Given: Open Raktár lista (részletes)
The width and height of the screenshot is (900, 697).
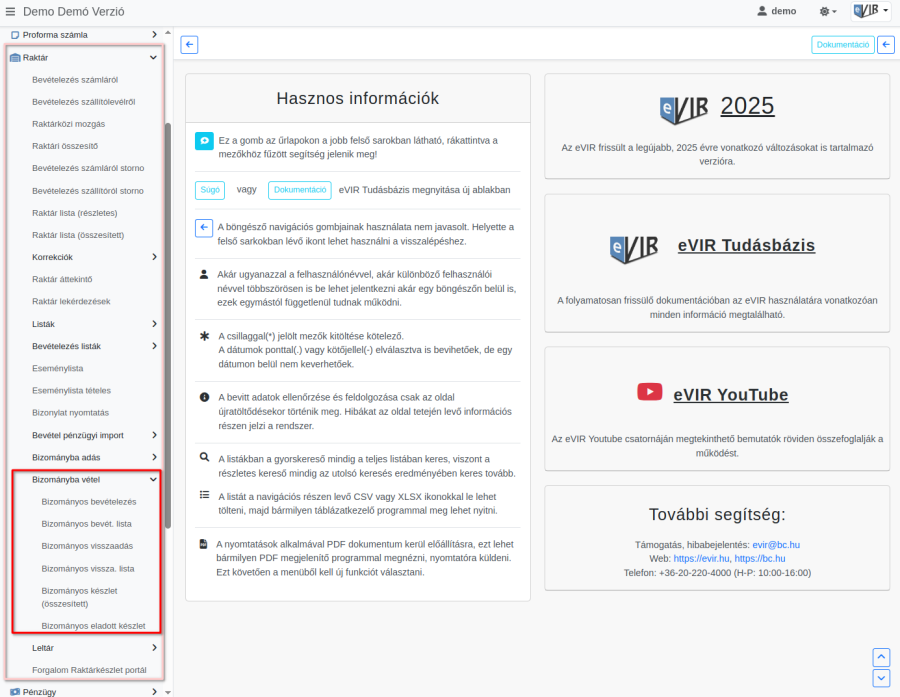Looking at the screenshot, I should pos(75,213).
